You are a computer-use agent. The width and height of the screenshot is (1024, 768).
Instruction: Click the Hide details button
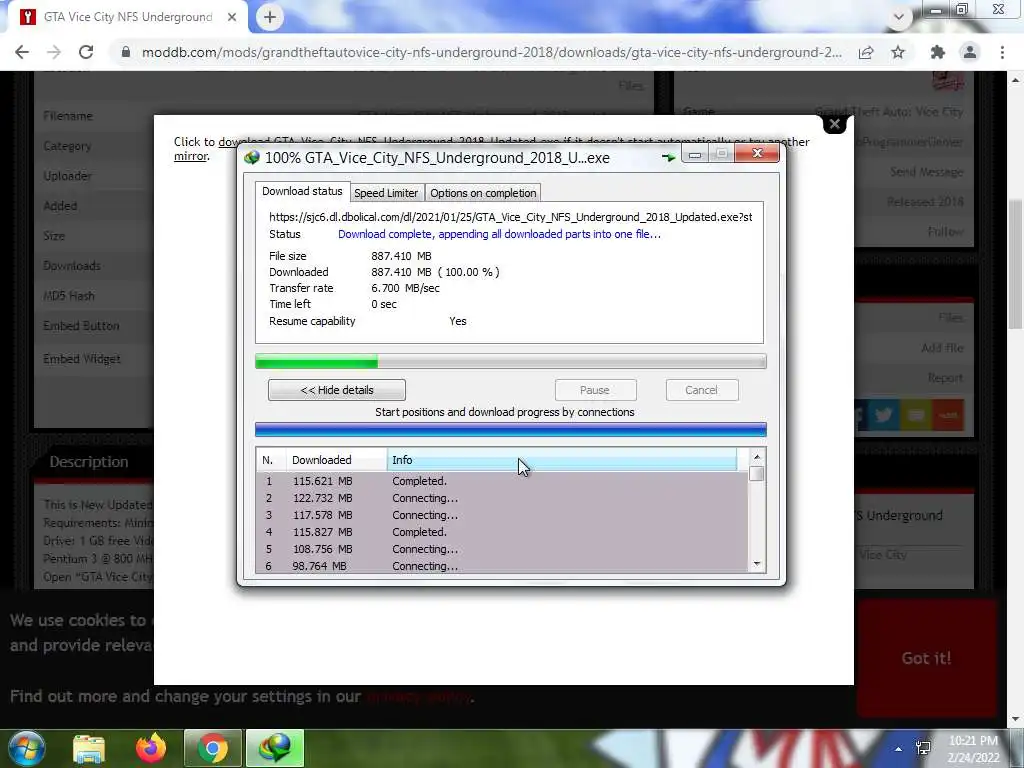pos(337,390)
